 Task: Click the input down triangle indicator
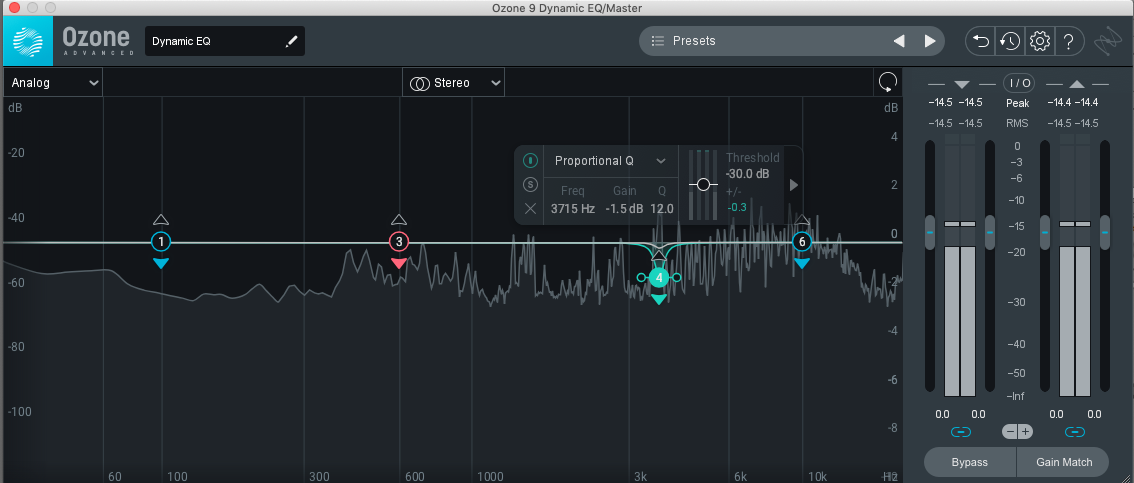[x=961, y=85]
